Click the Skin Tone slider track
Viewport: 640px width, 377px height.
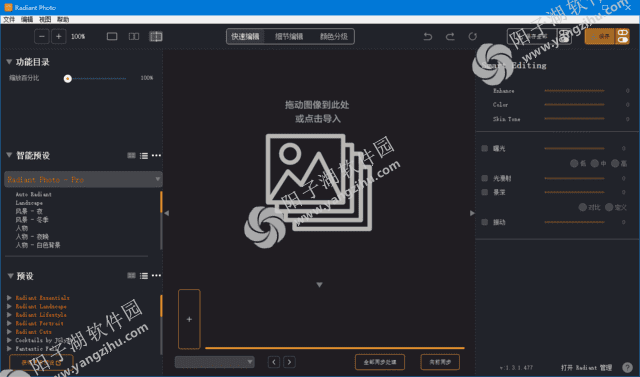pyautogui.click(x=574, y=119)
